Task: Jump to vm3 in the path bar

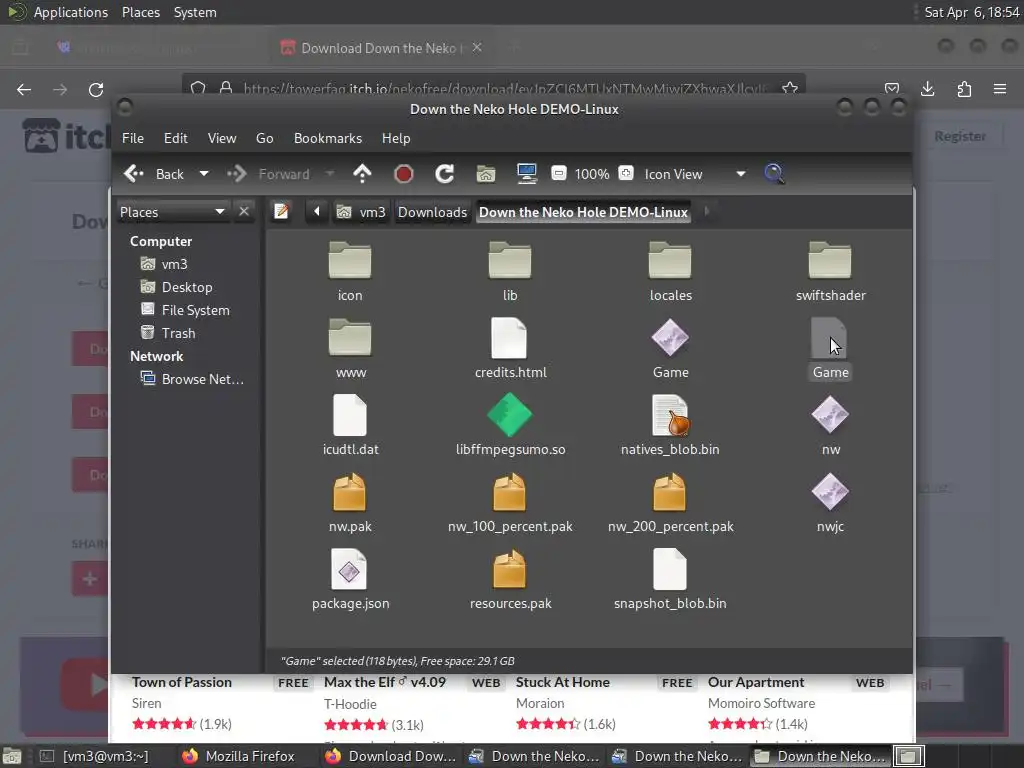Action: (x=361, y=212)
